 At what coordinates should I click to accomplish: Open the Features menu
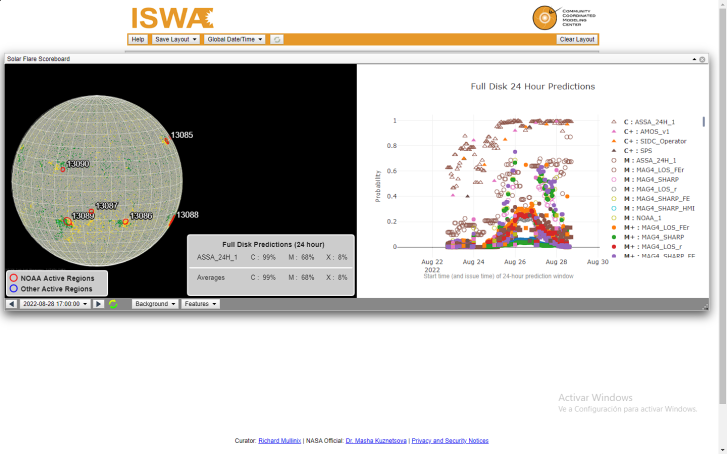click(x=200, y=304)
